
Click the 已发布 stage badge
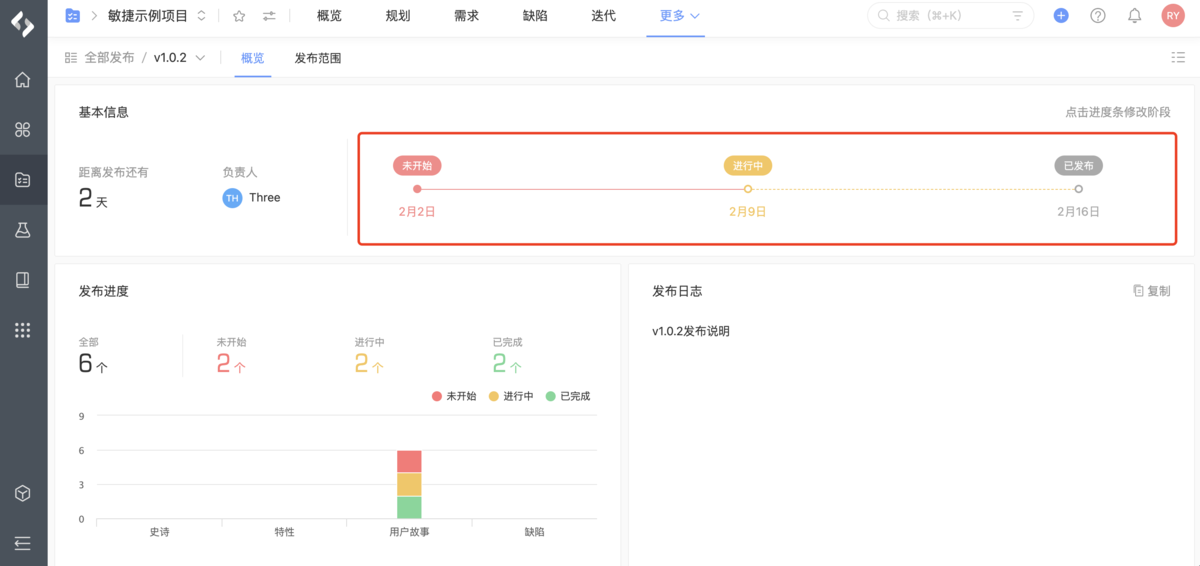[x=1078, y=166]
